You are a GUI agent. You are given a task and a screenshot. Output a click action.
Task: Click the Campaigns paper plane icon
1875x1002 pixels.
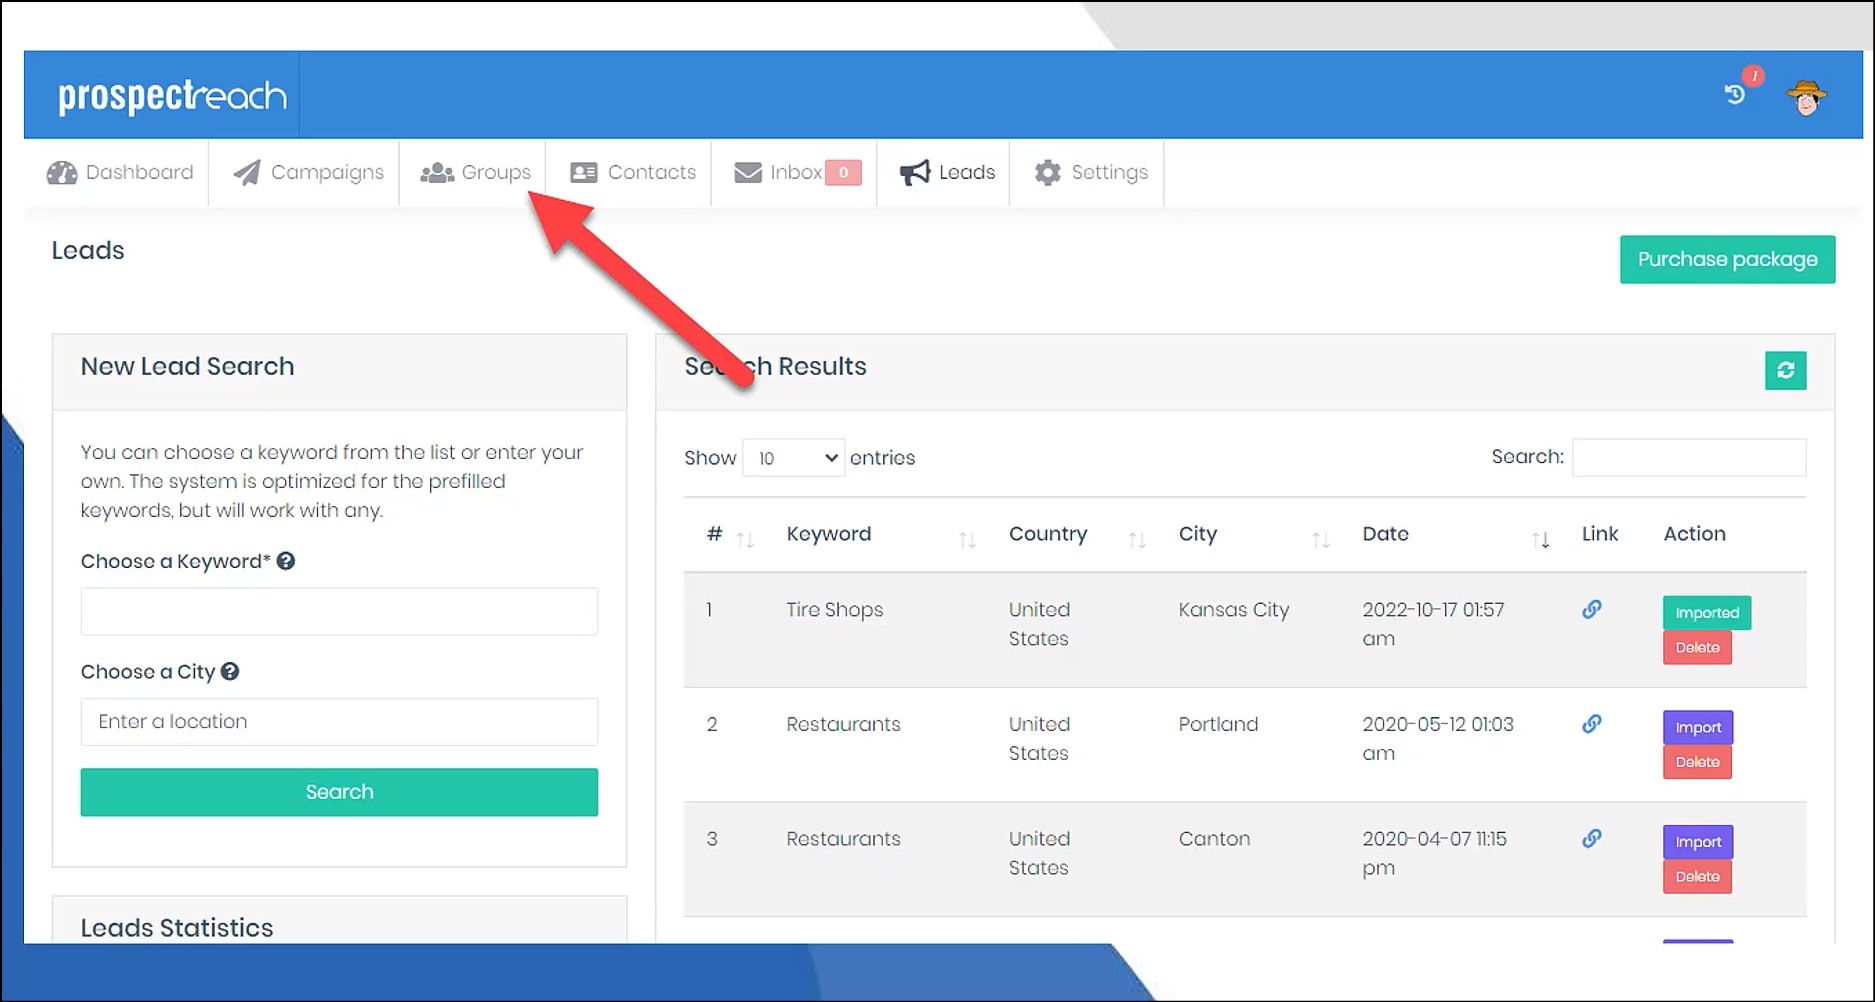coord(246,173)
